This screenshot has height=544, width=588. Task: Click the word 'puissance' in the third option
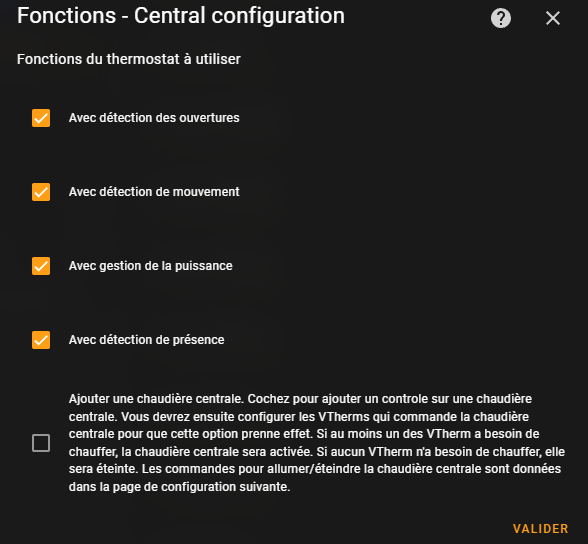click(x=204, y=266)
